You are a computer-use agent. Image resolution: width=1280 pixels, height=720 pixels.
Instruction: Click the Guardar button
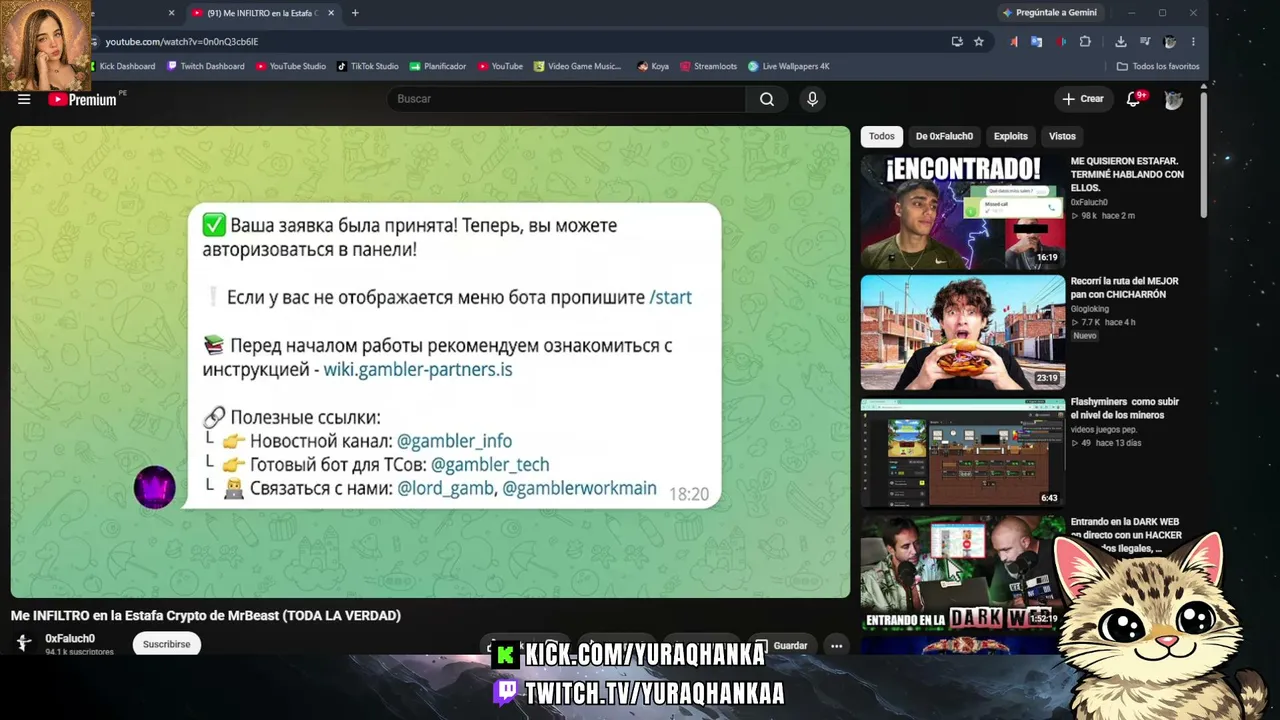coord(781,646)
